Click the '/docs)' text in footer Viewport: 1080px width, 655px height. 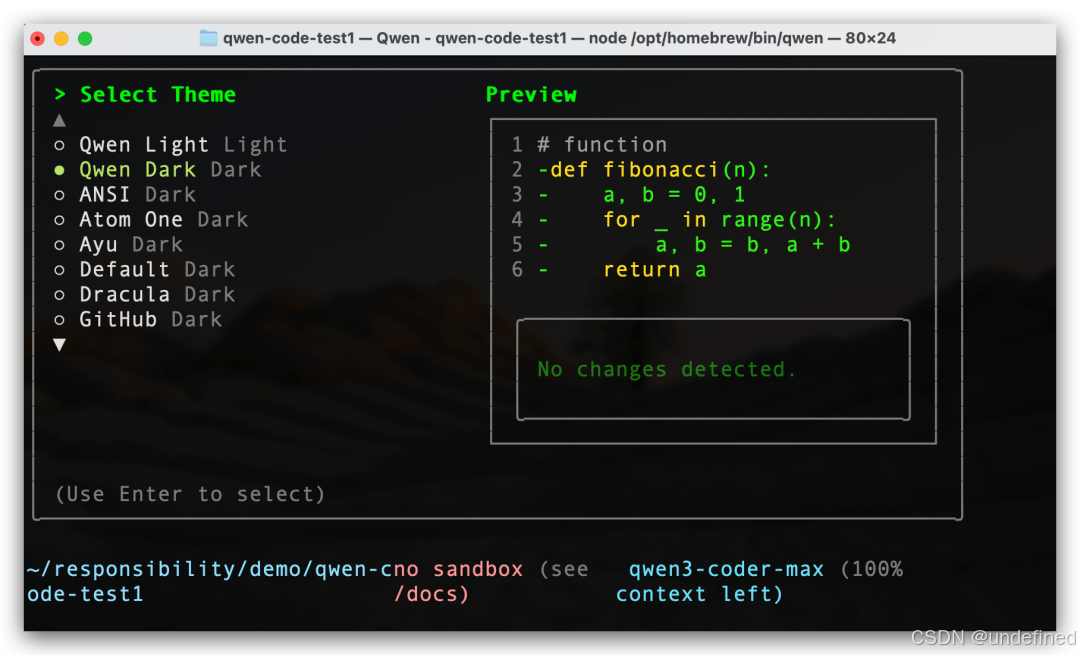[x=432, y=594]
